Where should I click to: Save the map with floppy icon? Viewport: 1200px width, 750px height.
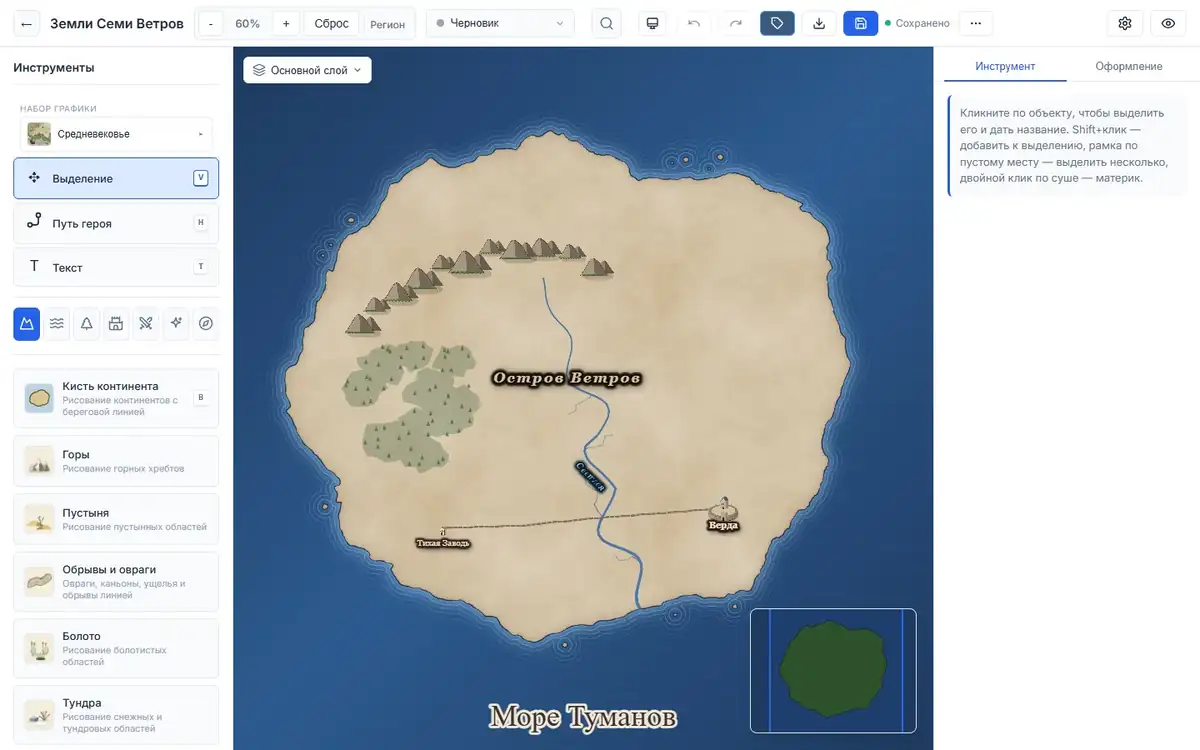point(861,23)
